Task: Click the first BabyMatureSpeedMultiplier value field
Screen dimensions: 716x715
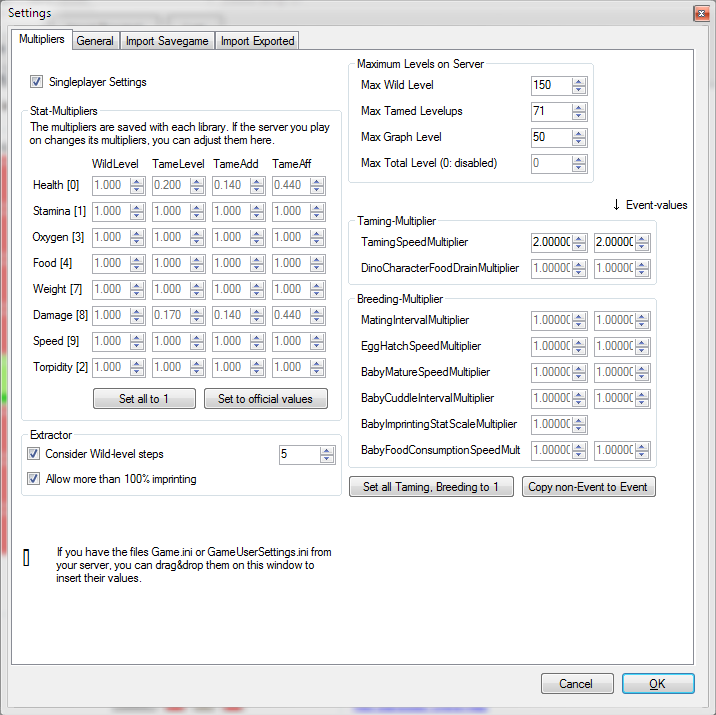Action: (x=552, y=373)
